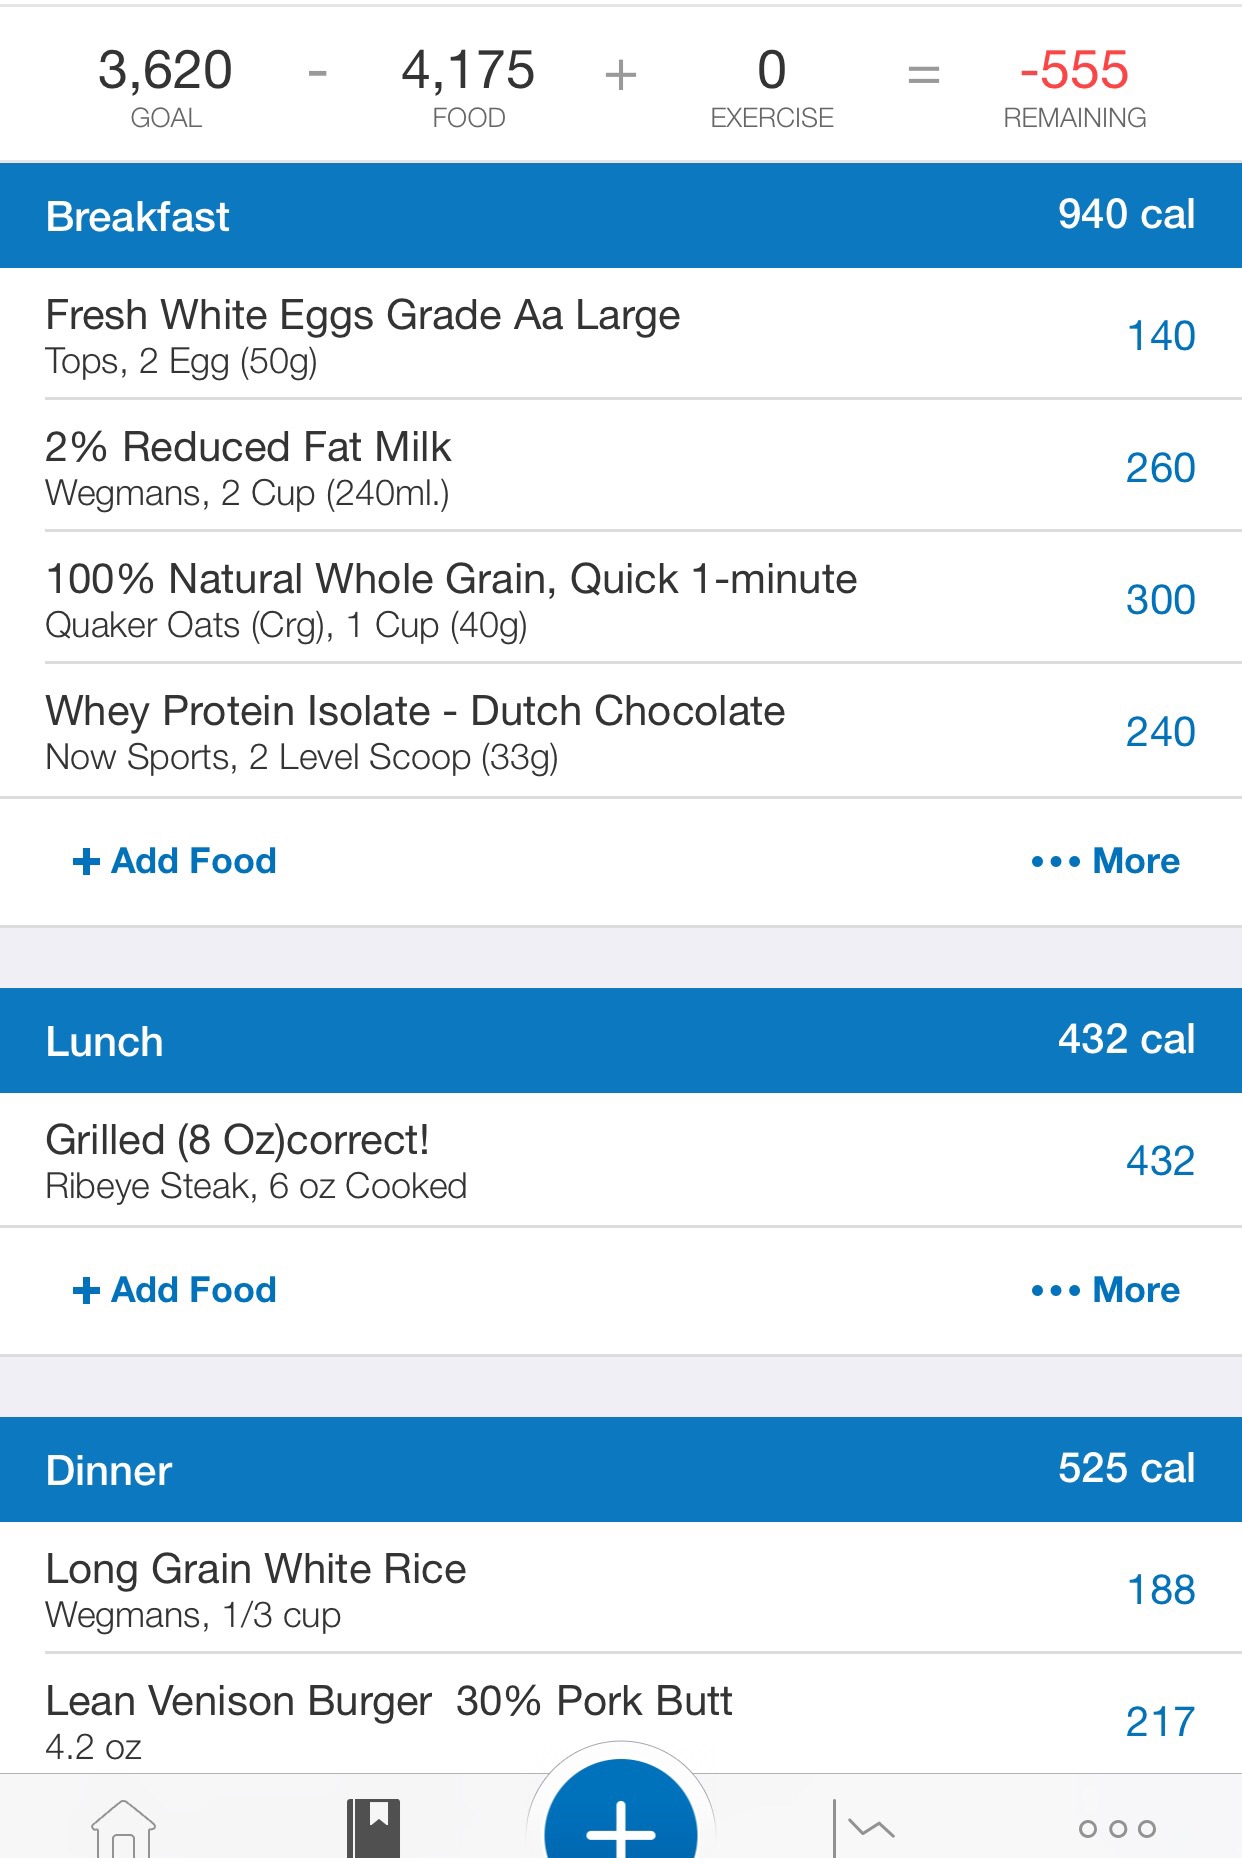The height and width of the screenshot is (1858, 1242).
Task: Open the Home tab icon
Action: pos(124,1828)
